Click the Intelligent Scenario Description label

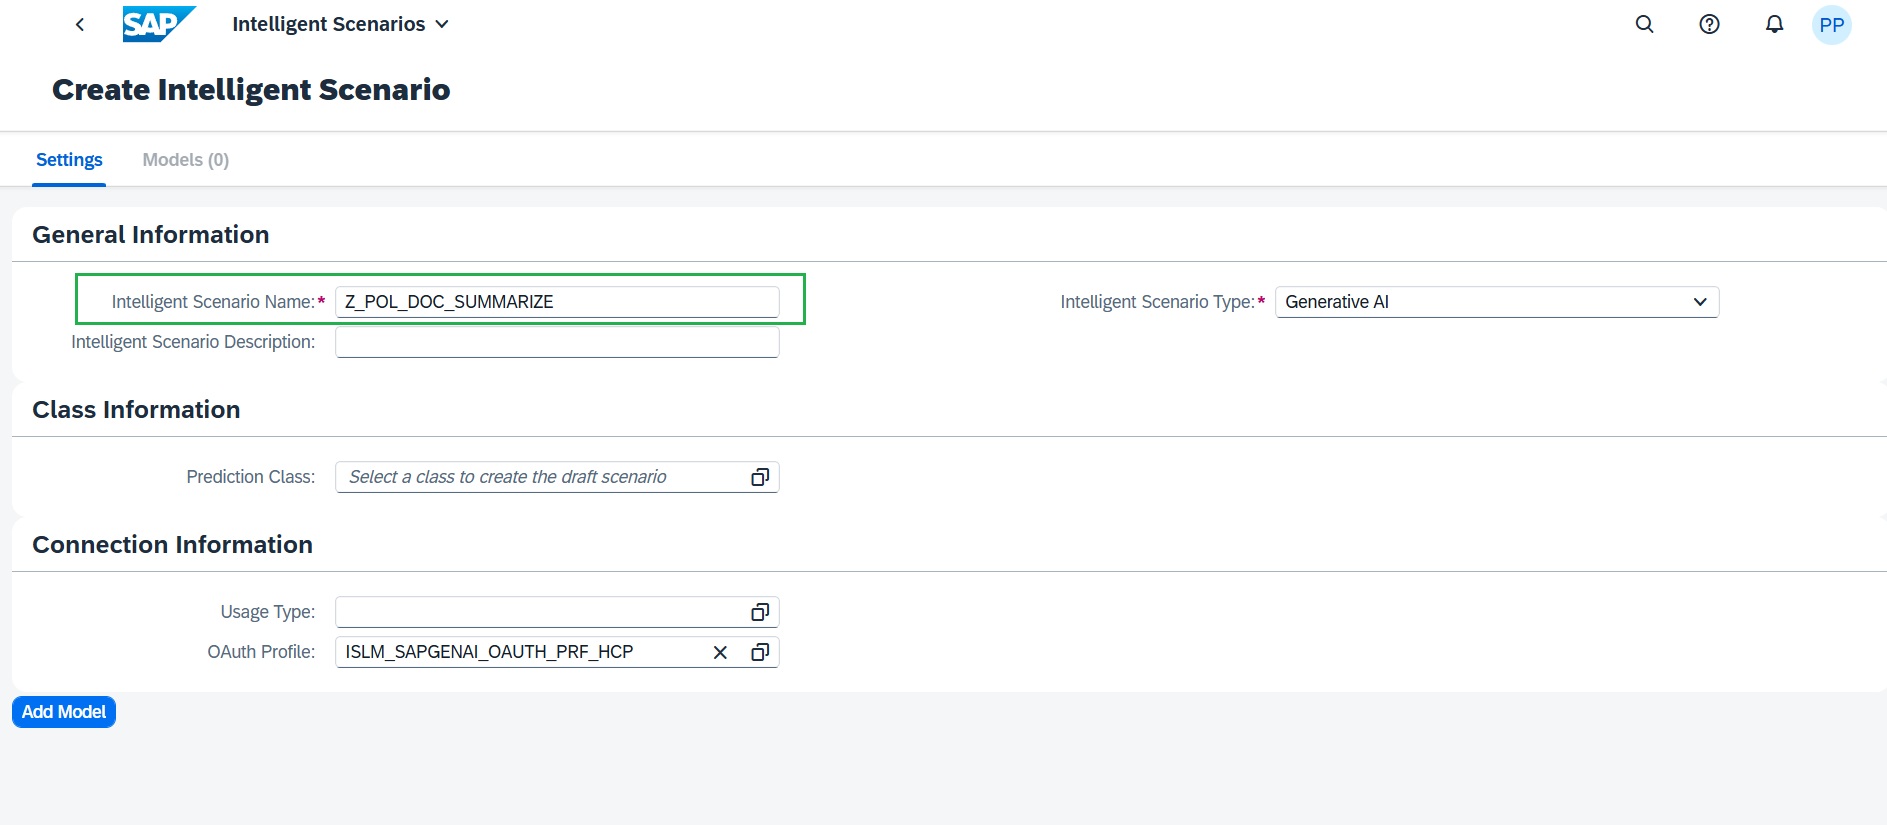click(193, 342)
